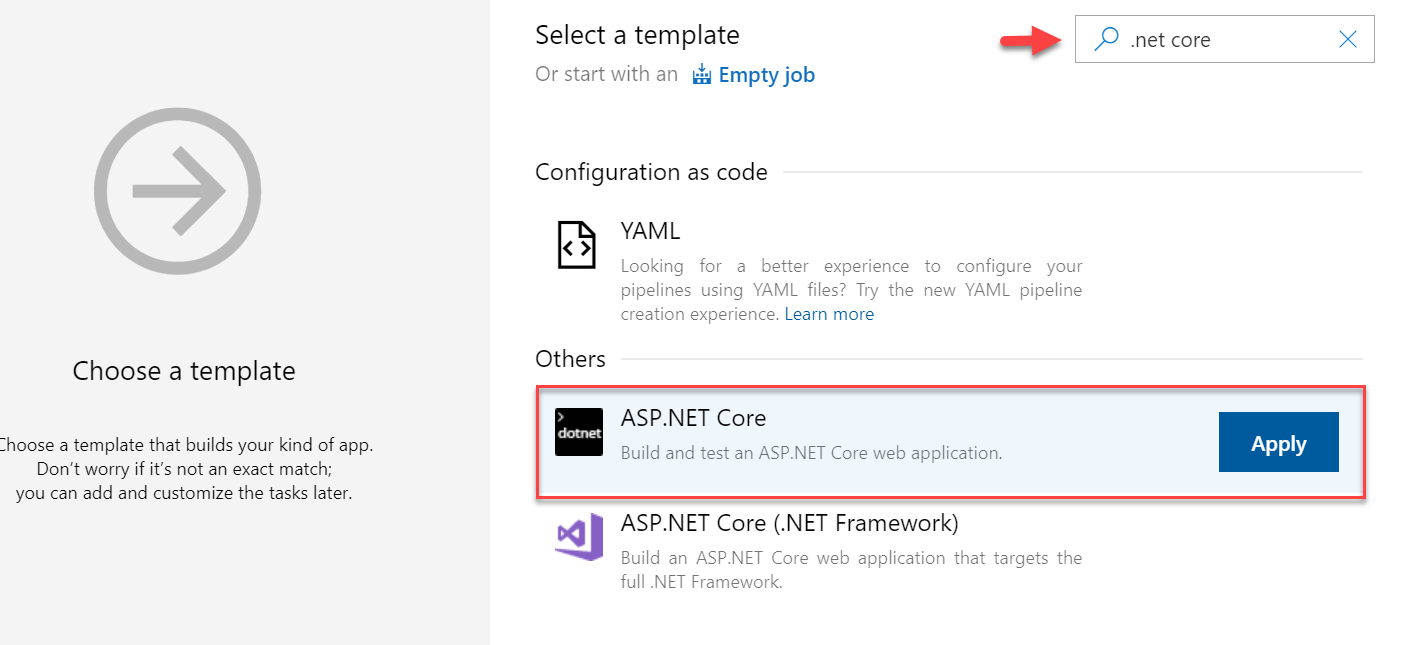Start with an Empty job
The image size is (1407, 645).
[x=767, y=74]
